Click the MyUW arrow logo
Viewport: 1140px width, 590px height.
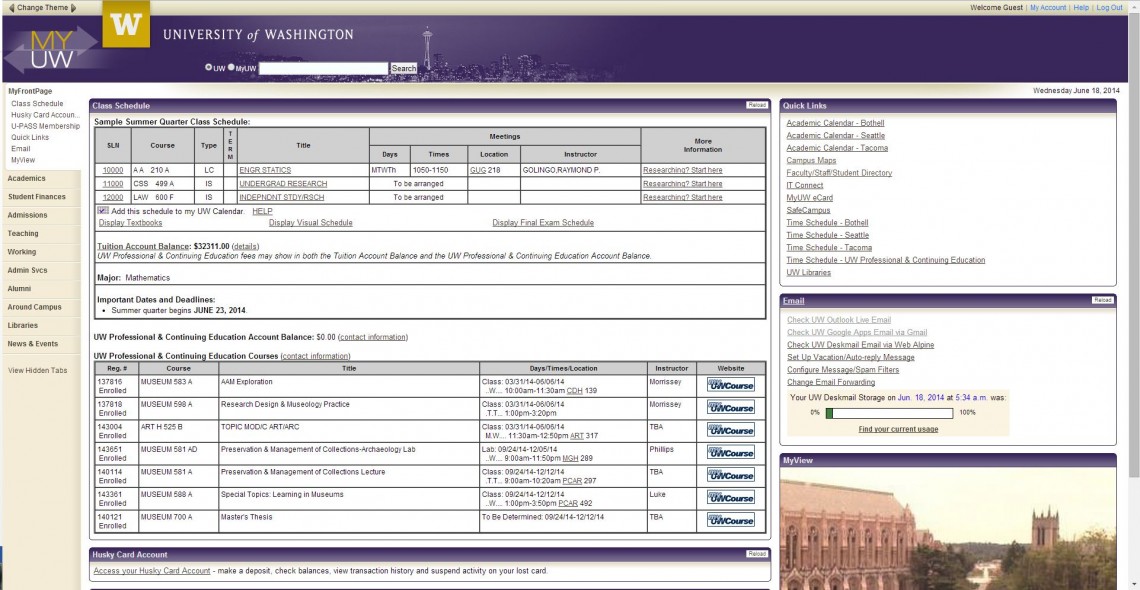(51, 49)
